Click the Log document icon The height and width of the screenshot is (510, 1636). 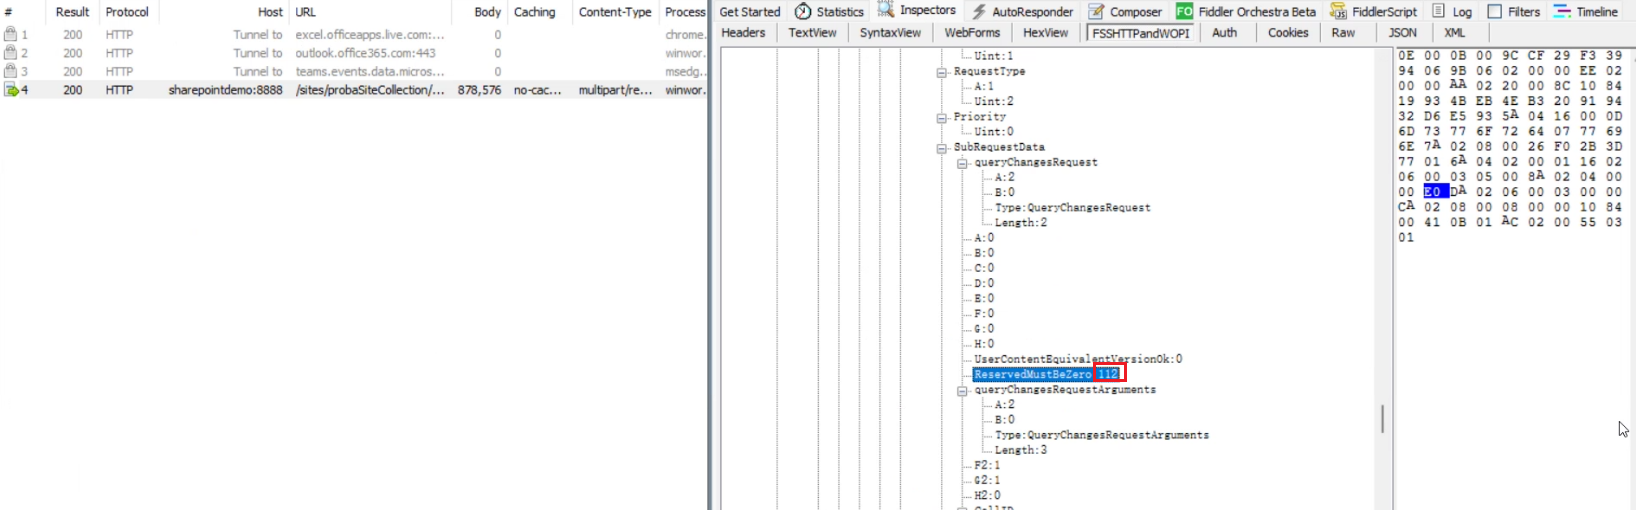coord(1438,11)
